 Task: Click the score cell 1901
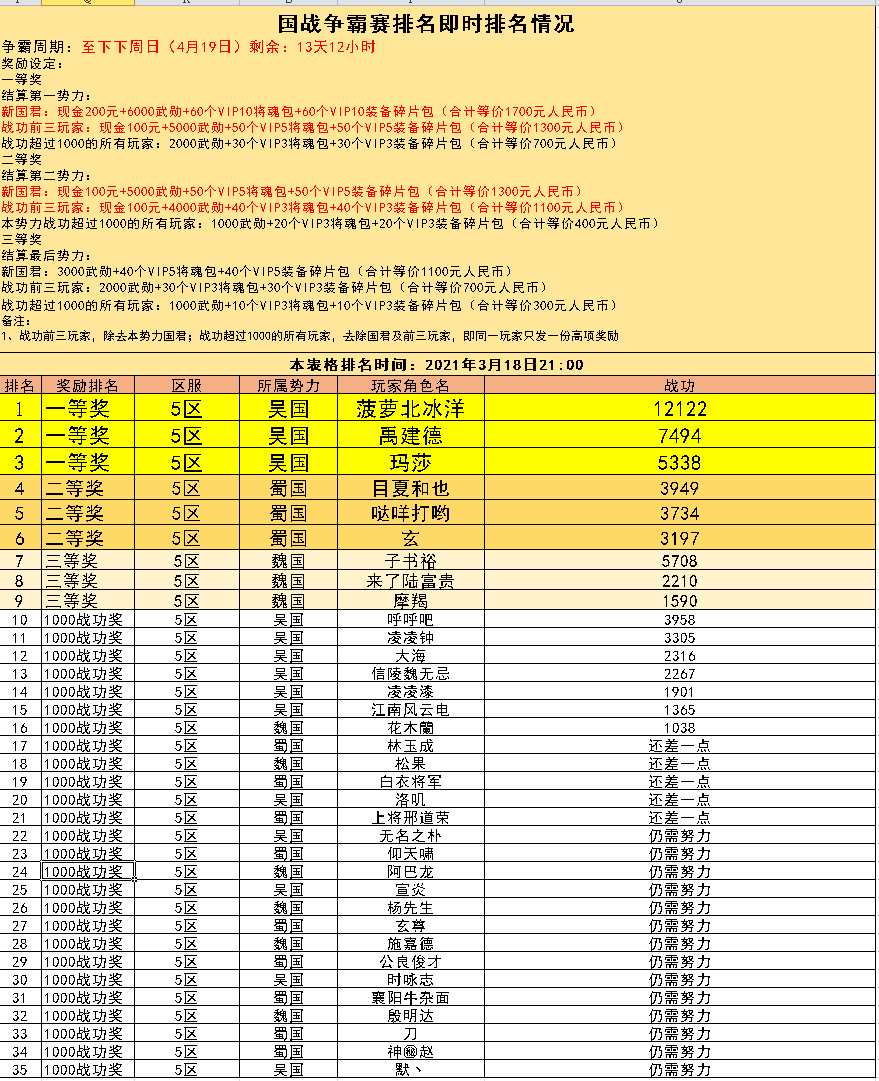(680, 691)
